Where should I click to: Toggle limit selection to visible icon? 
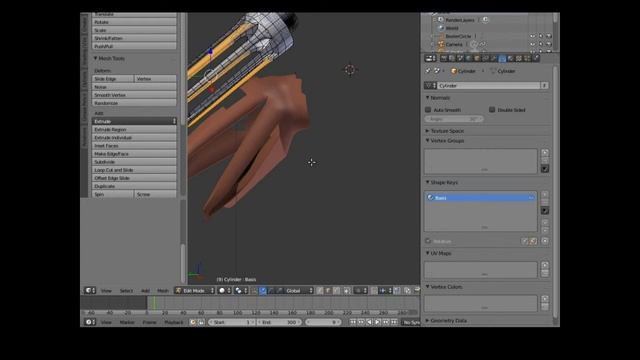pos(347,291)
